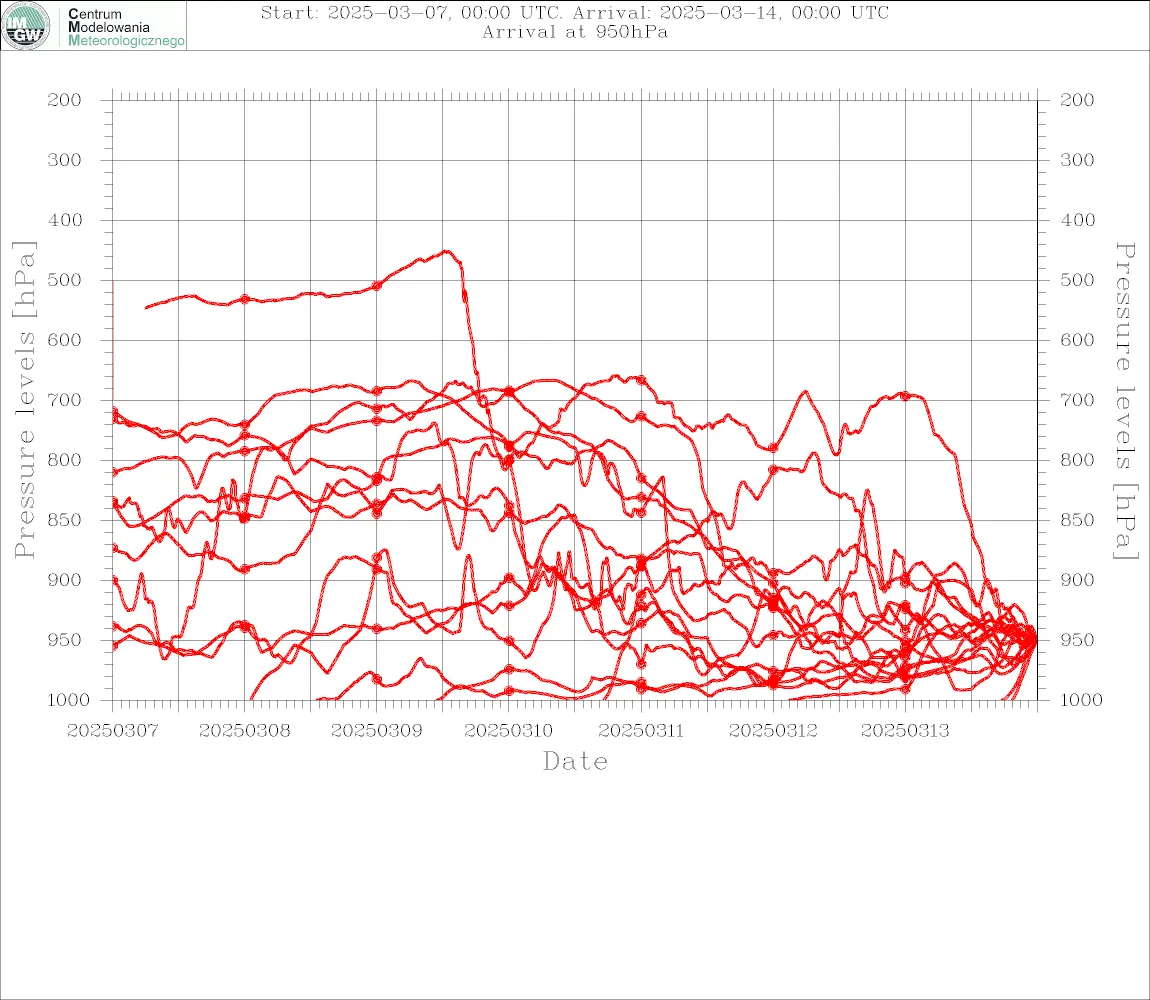Select the start and arrival time title line
This screenshot has height=1000, width=1150.
pos(575,12)
